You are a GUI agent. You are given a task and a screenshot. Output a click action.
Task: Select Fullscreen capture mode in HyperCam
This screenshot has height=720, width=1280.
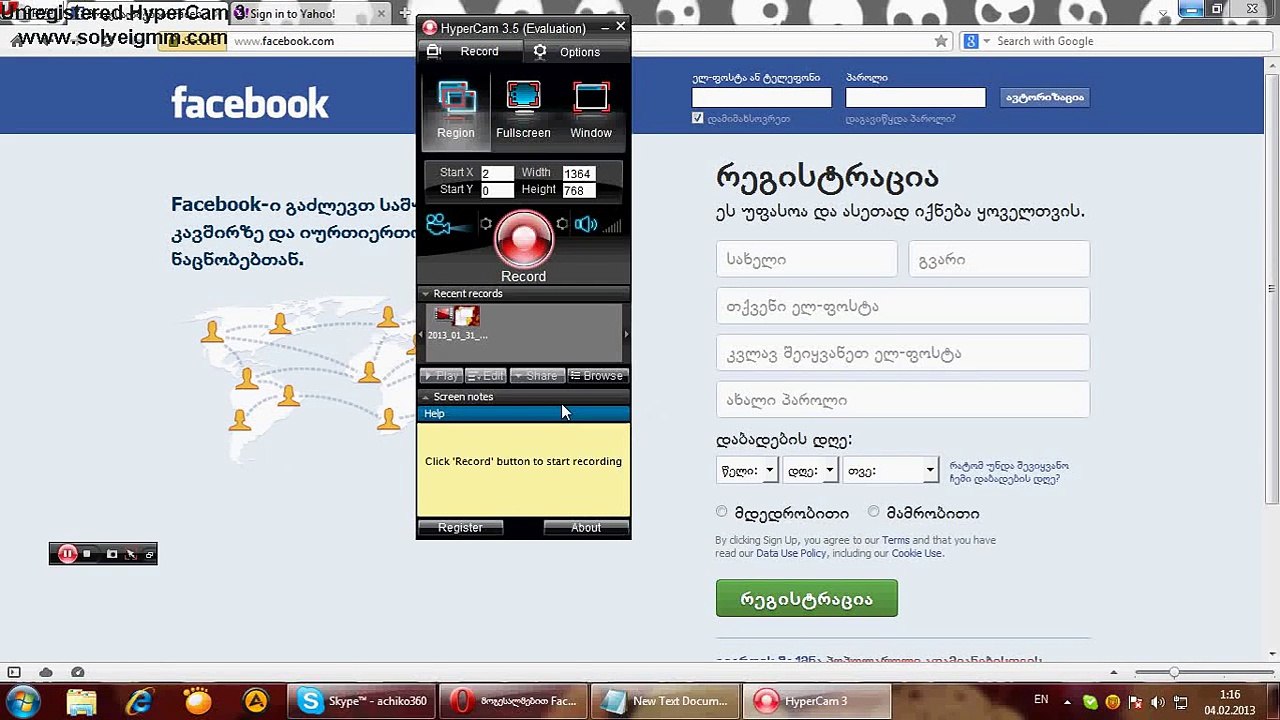point(523,110)
